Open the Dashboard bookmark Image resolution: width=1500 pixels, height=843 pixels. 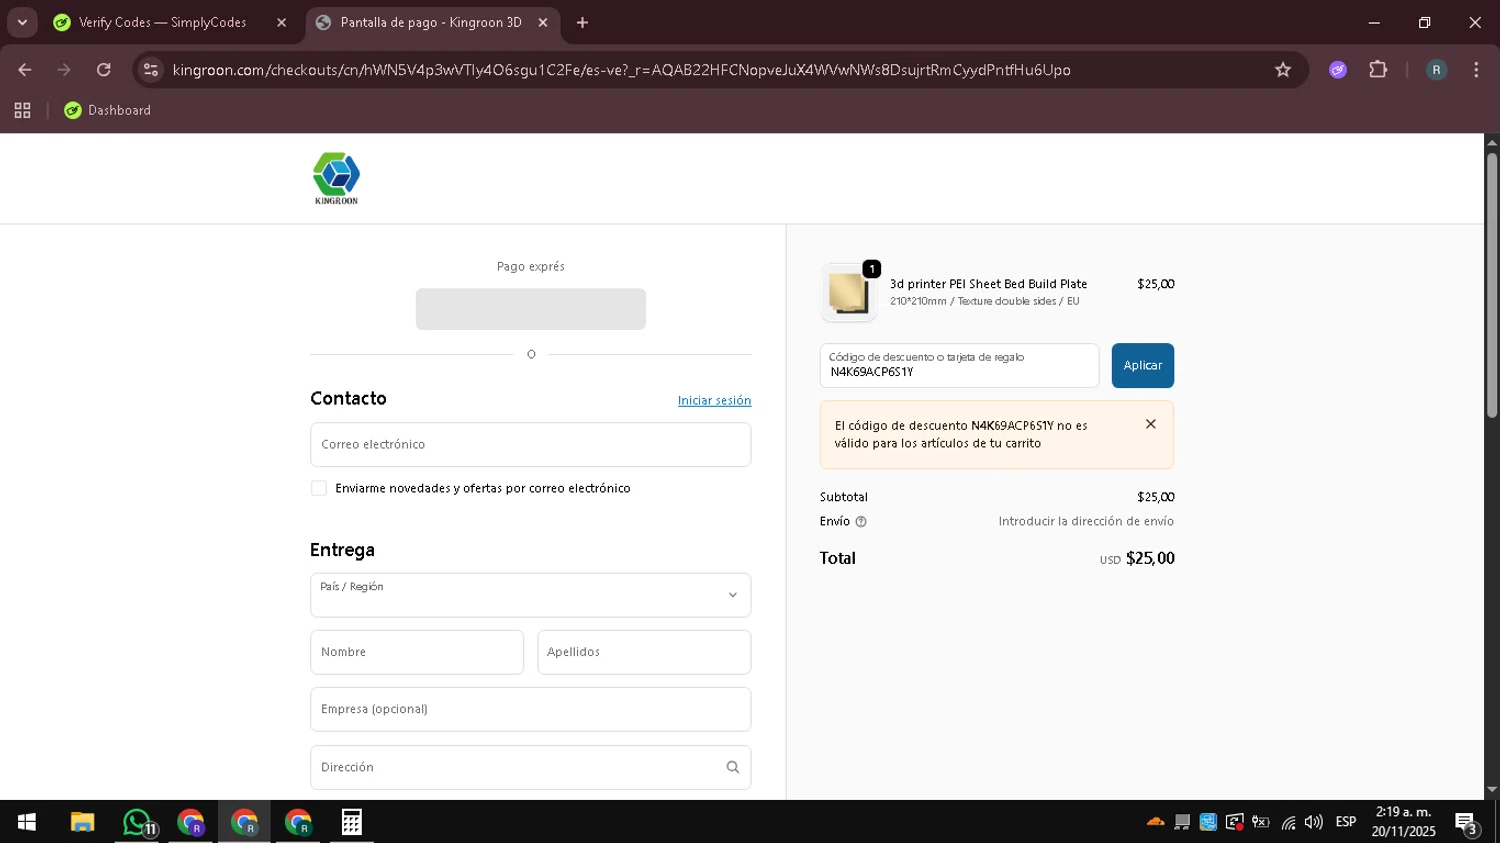[107, 111]
